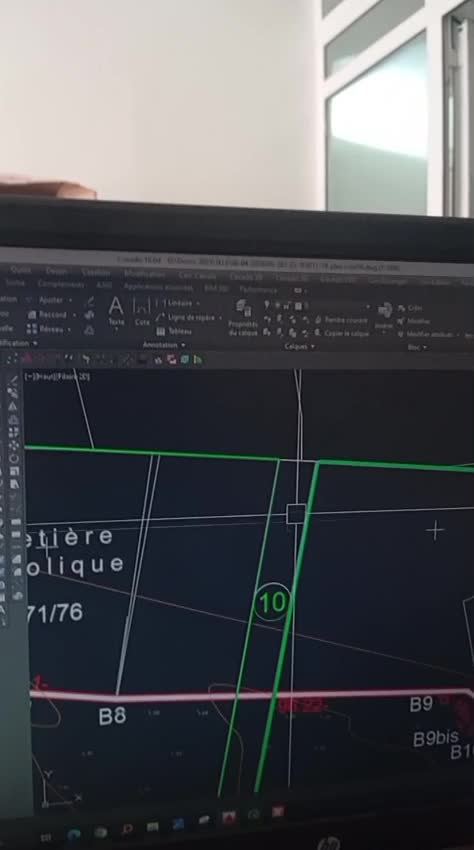Expand the Calques panel
Viewport: 474px width, 850px height.
[x=299, y=346]
